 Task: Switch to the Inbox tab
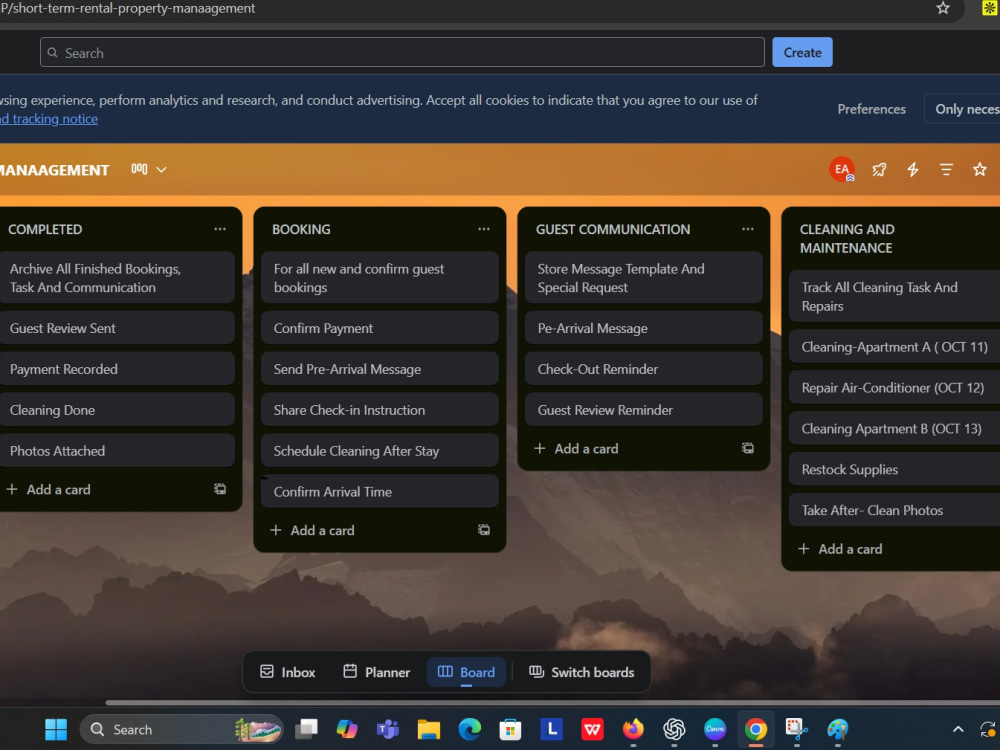[x=288, y=672]
